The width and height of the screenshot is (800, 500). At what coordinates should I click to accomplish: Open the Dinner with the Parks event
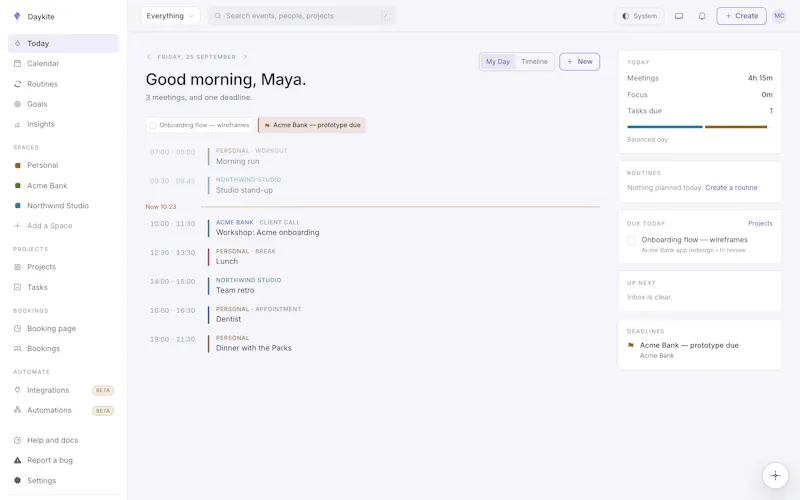[x=373, y=343]
